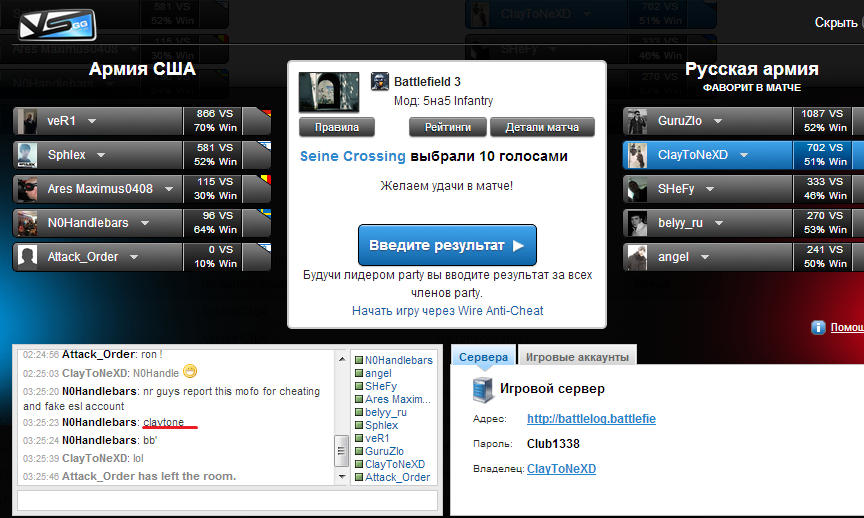864x518 pixels.
Task: Open the Seine Crossing map thumbnail
Action: (329, 91)
